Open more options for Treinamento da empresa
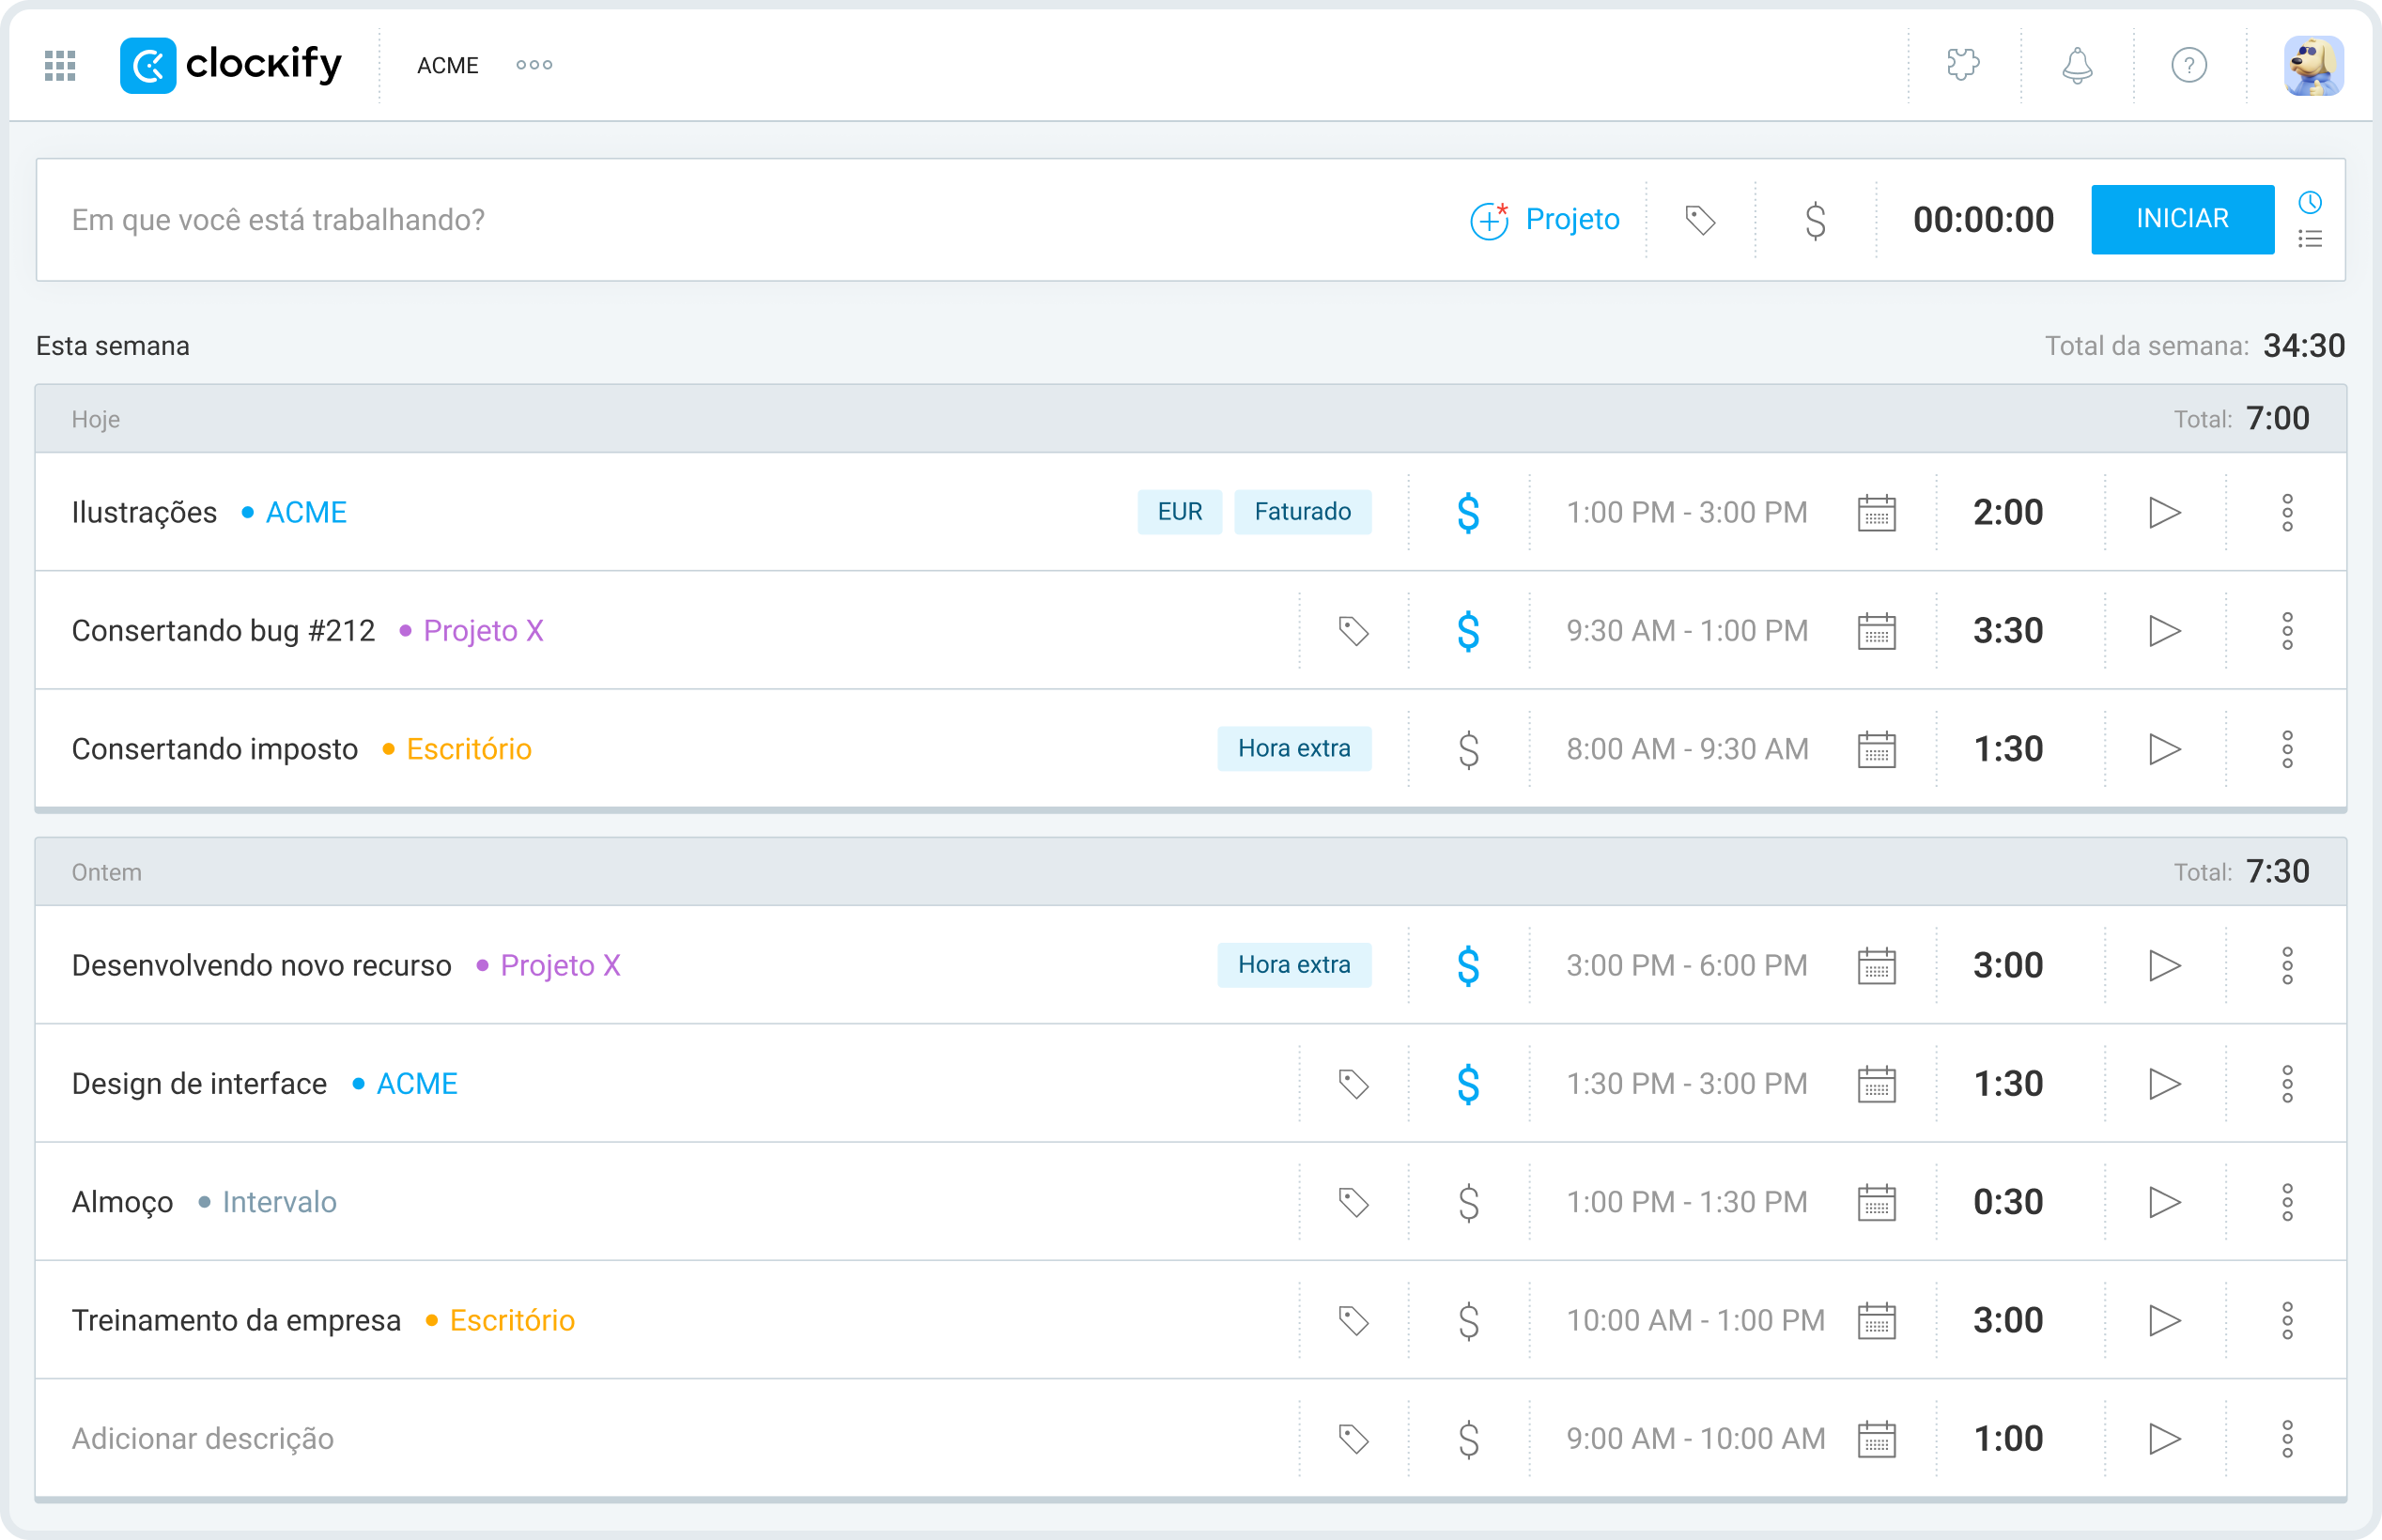Viewport: 2382px width, 1540px height. 2287,1320
